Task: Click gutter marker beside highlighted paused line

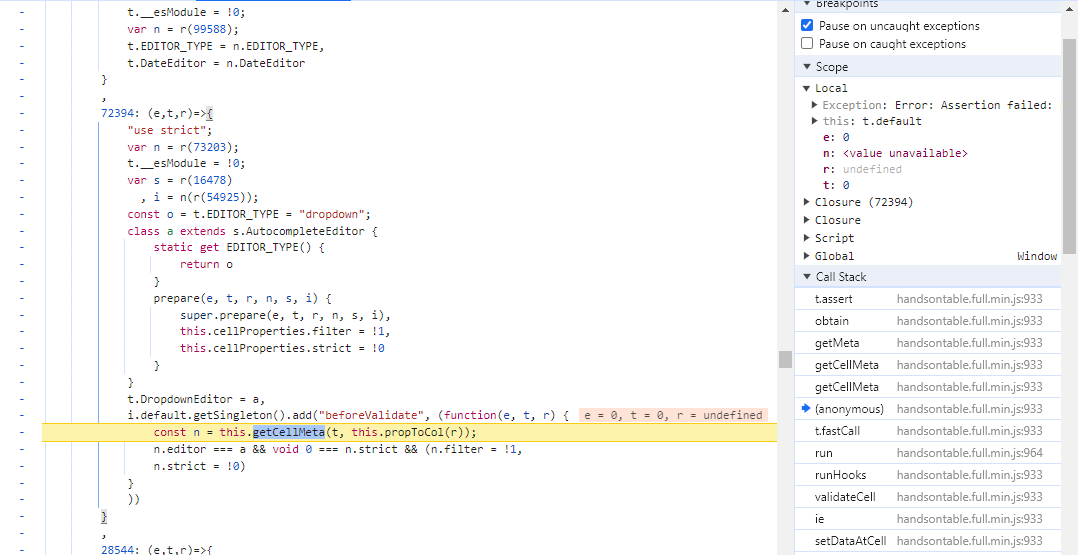Action: pyautogui.click(x=21, y=432)
